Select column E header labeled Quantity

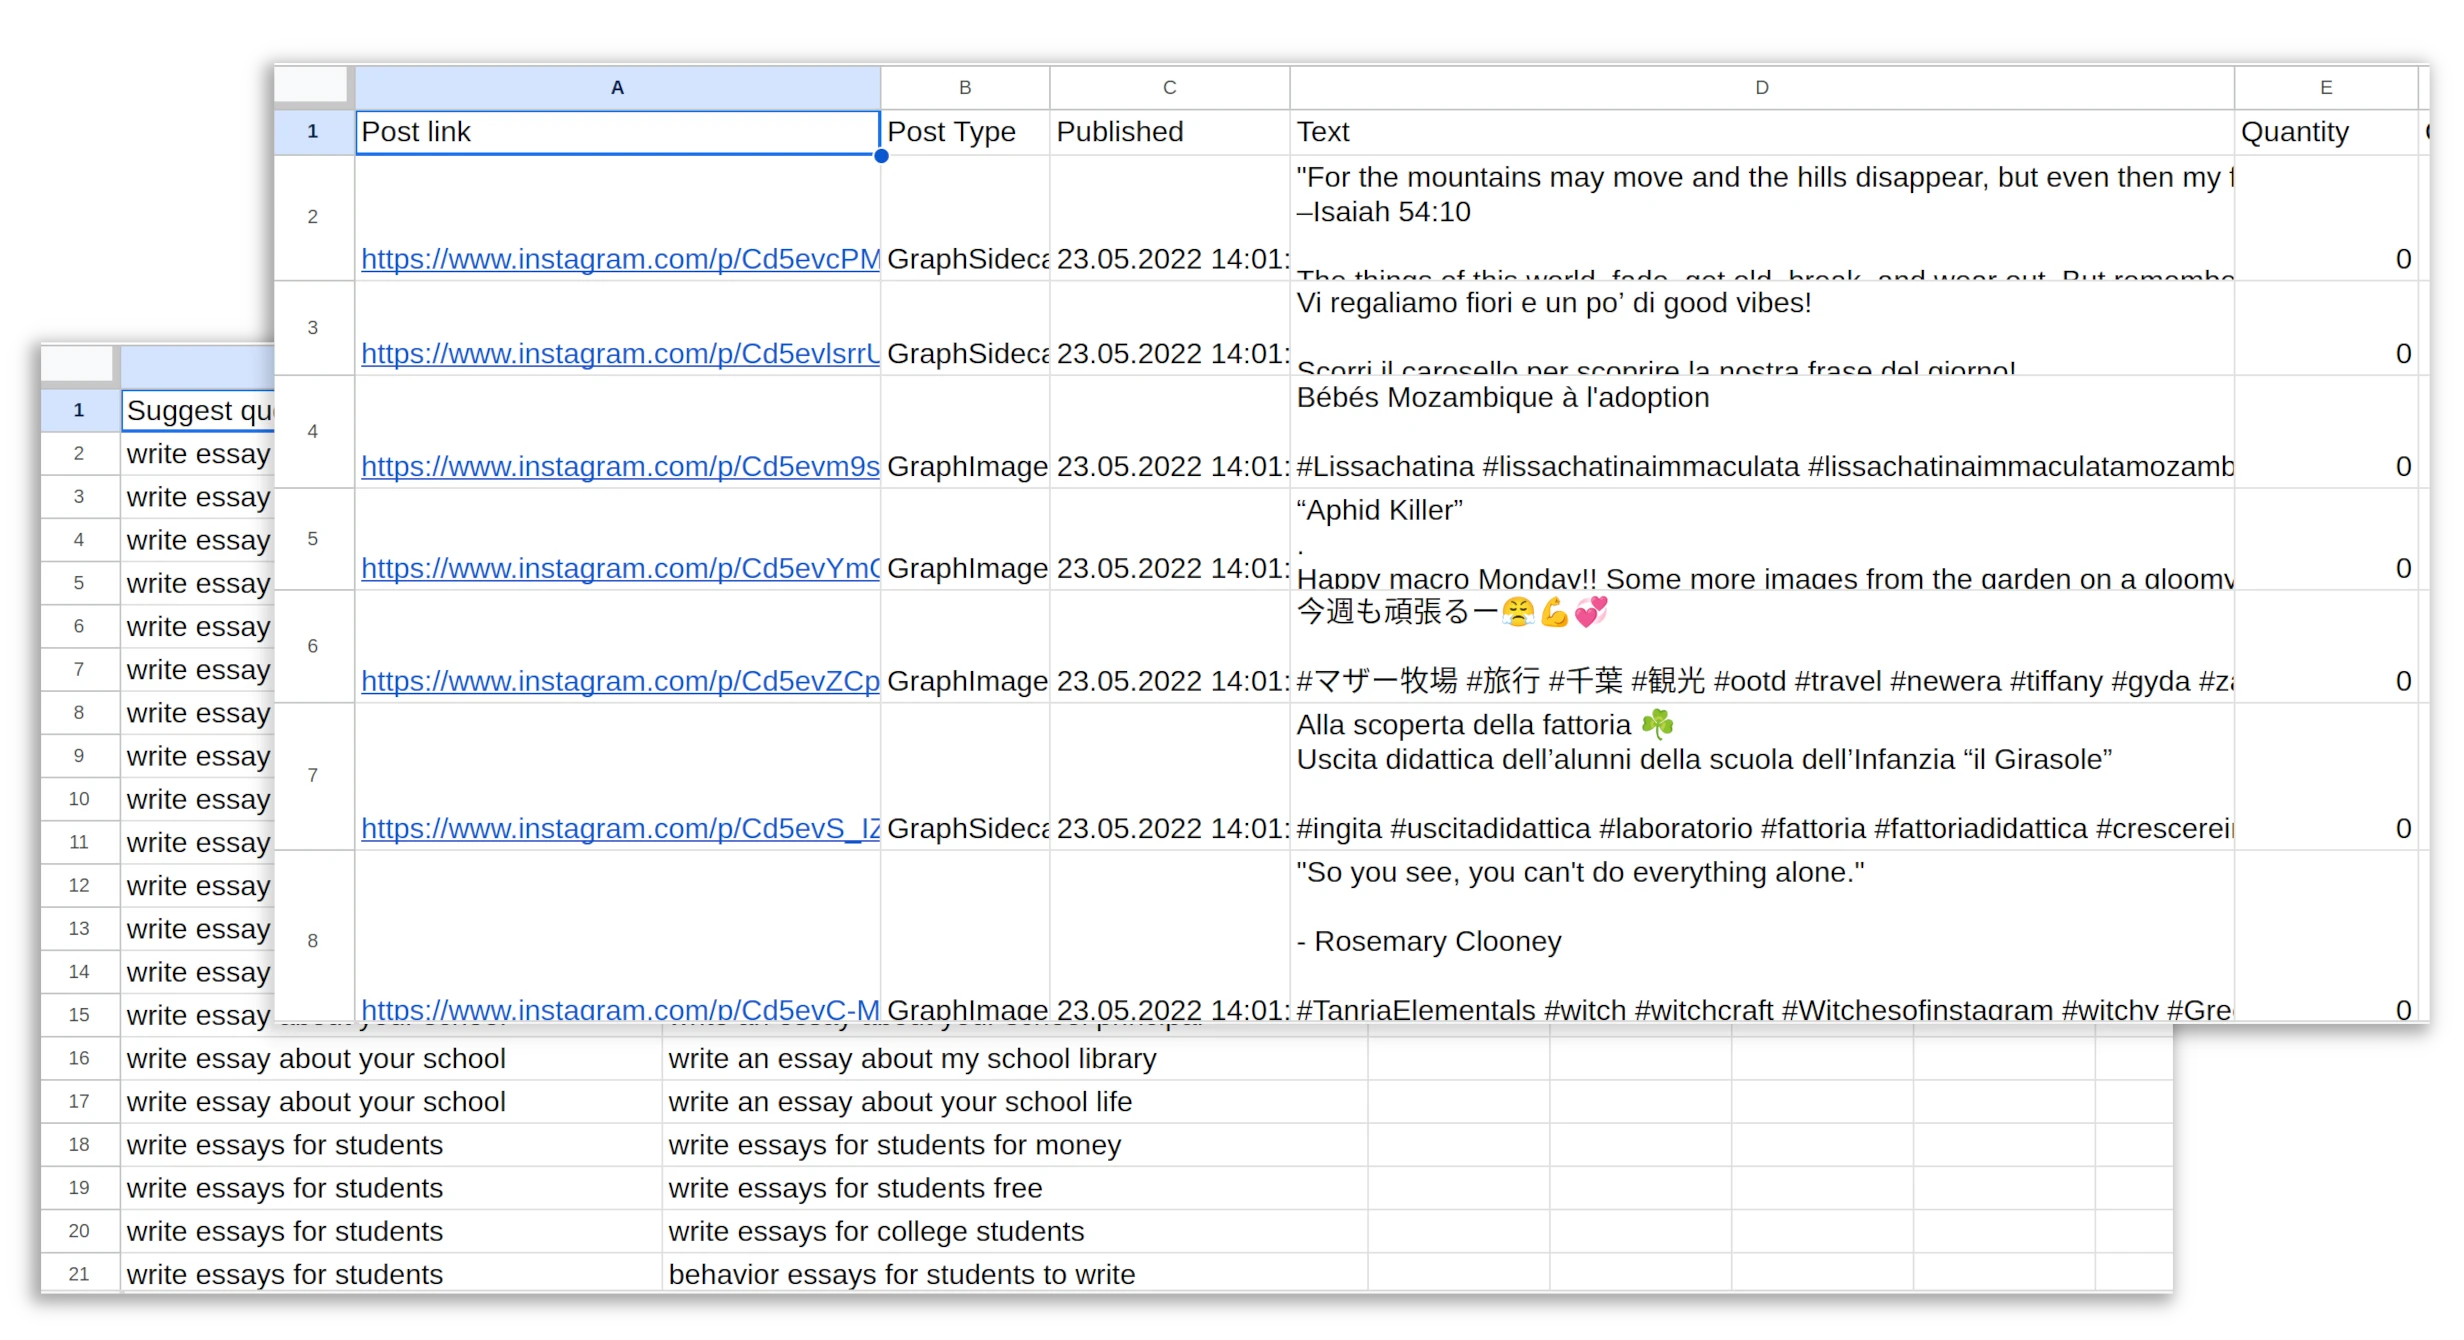point(2325,87)
